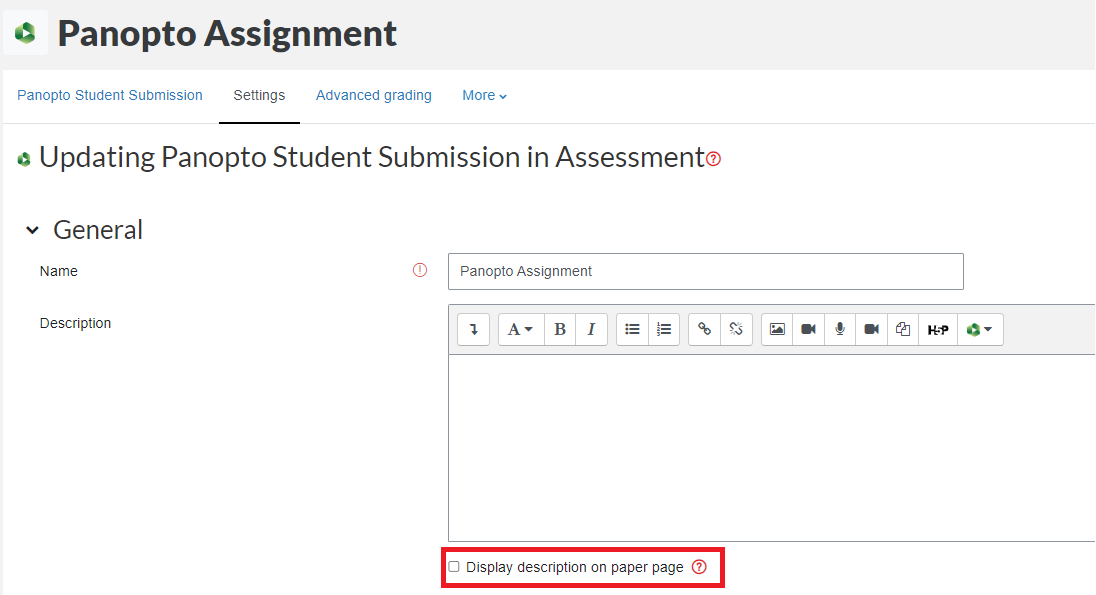Click the Name text input field

coord(706,271)
